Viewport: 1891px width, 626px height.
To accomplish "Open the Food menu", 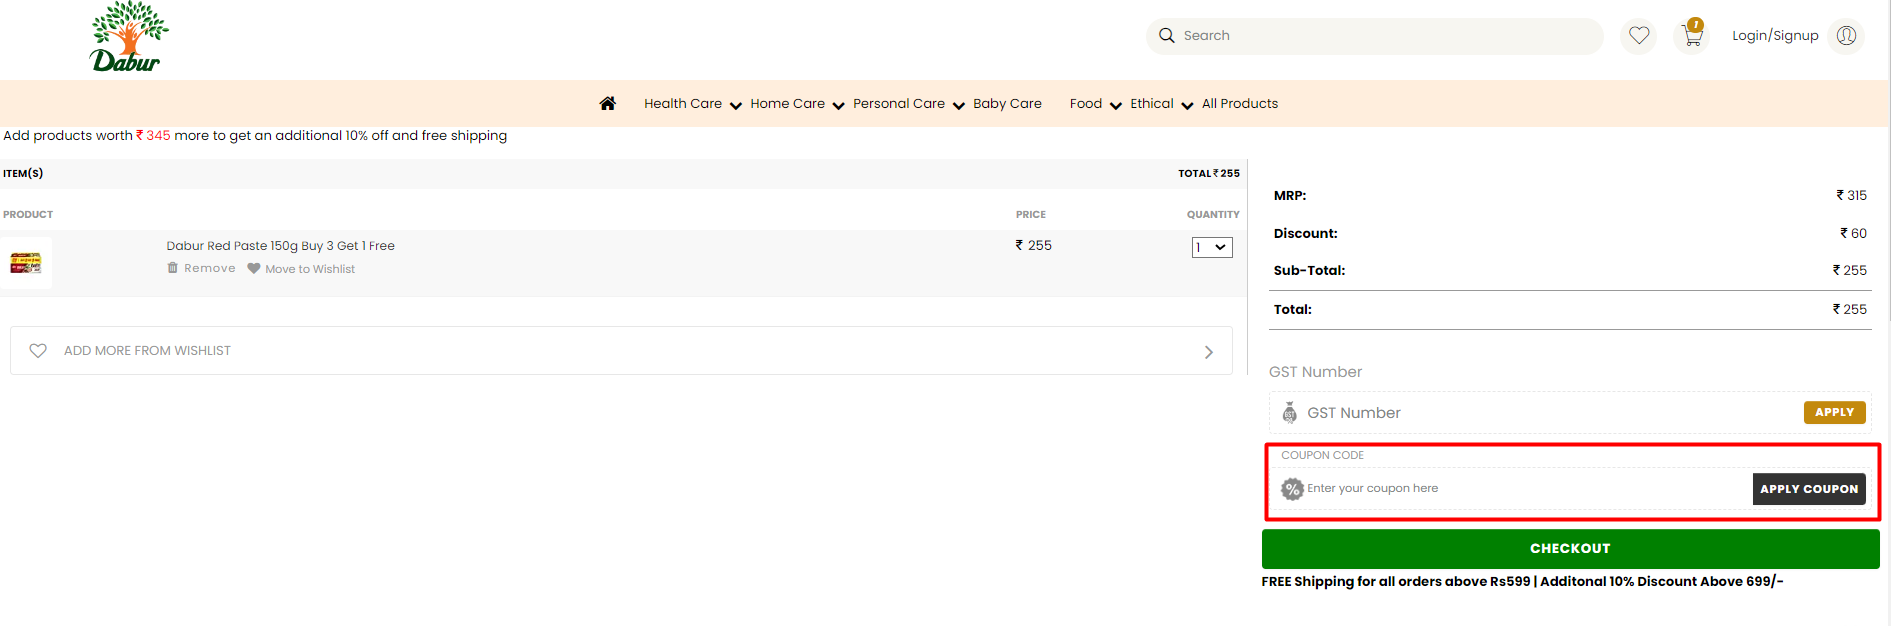I will [x=1086, y=104].
